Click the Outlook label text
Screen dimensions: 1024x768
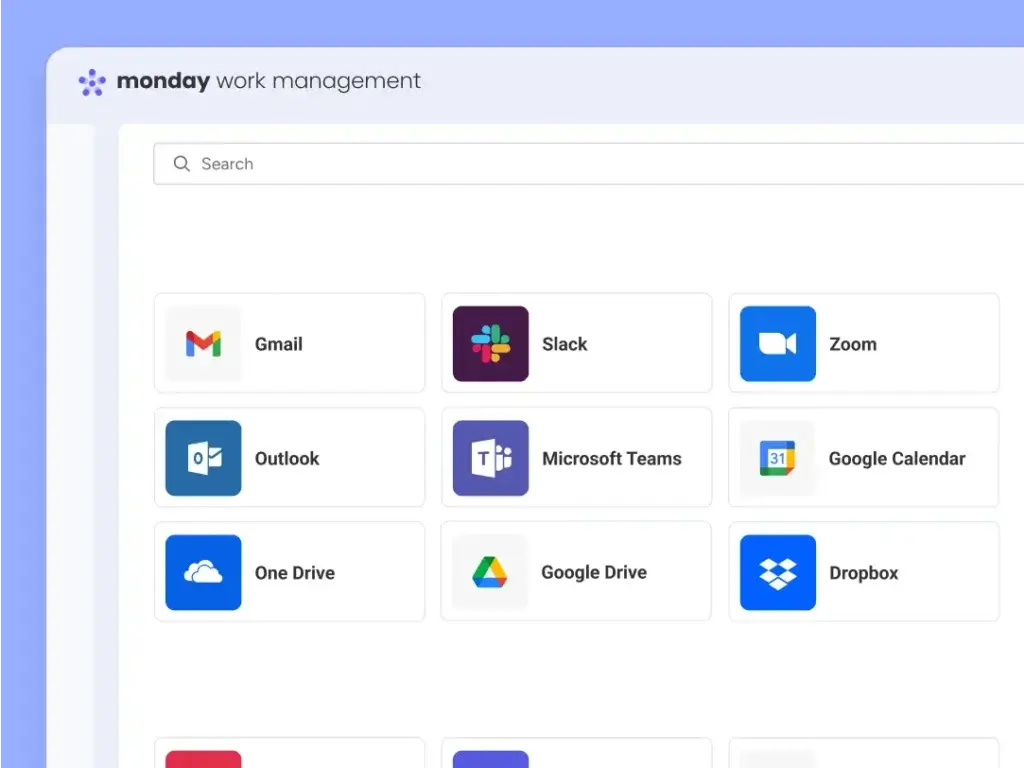pos(287,458)
